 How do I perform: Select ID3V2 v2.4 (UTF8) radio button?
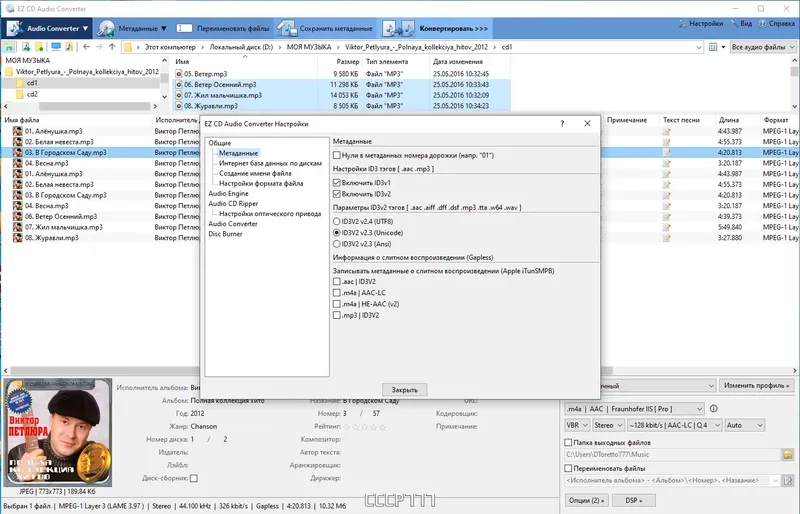337,222
